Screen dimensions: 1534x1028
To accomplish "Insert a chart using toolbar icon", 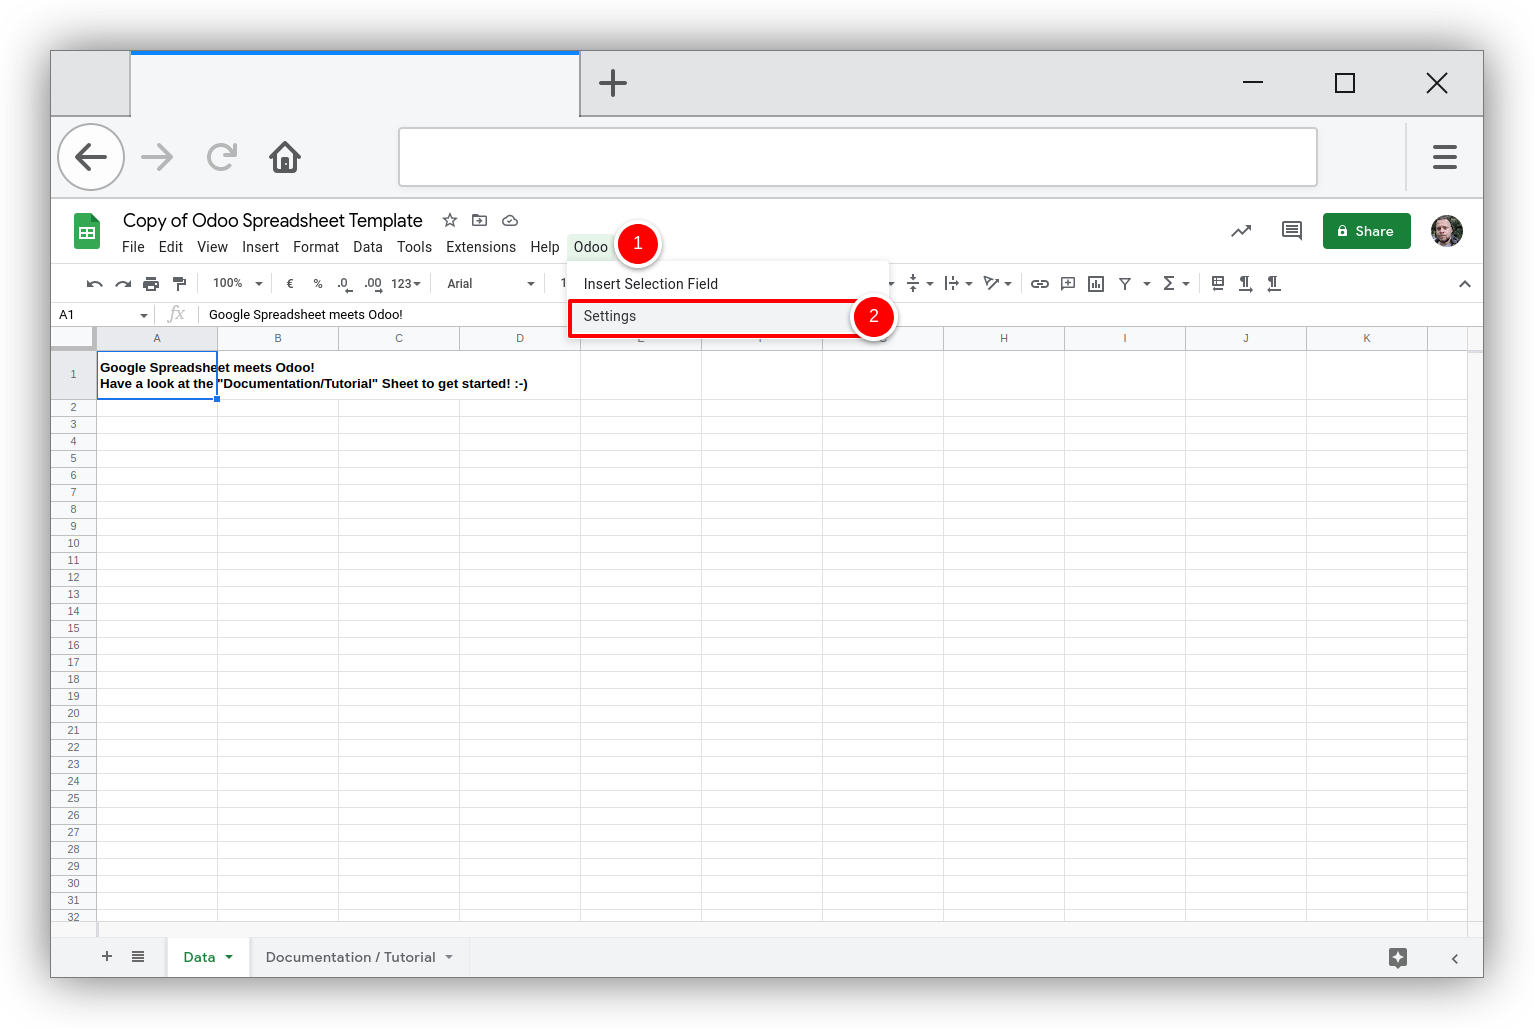I will 1096,284.
